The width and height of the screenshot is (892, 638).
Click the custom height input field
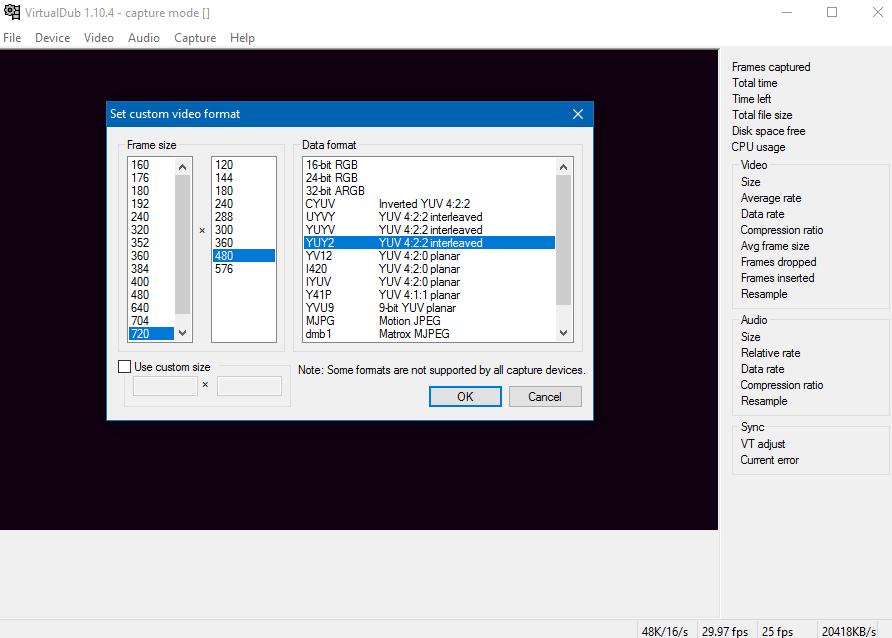point(249,386)
